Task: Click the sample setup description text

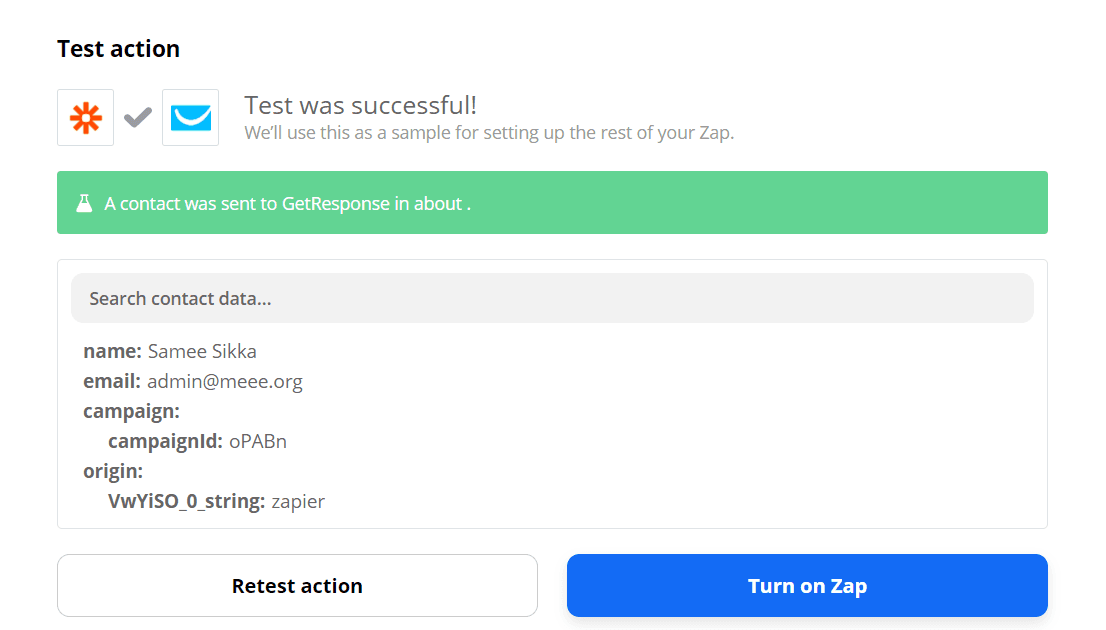Action: pos(489,132)
